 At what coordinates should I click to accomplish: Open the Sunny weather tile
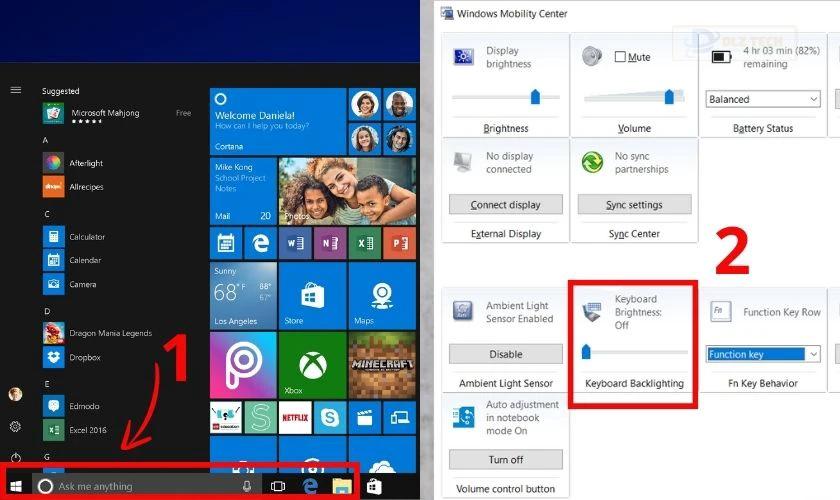(x=243, y=295)
